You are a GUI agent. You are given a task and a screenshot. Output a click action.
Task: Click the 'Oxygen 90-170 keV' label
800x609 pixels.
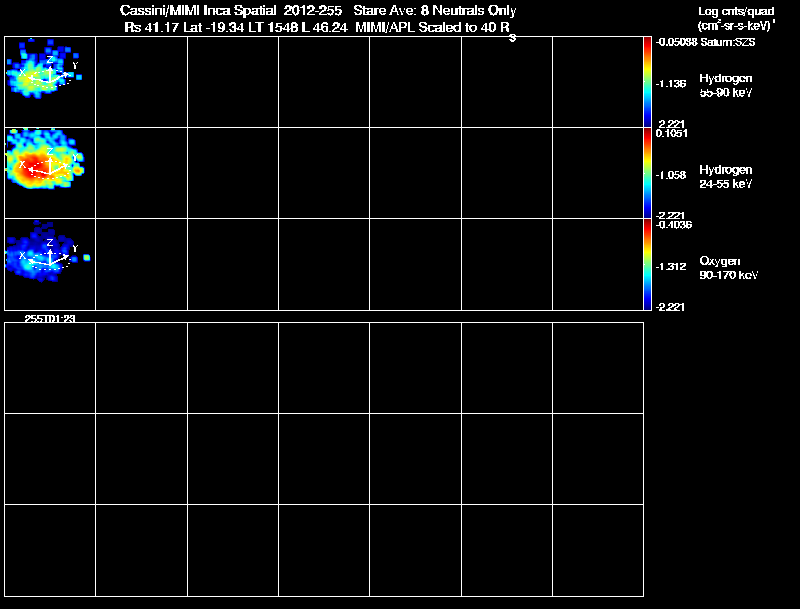729,268
